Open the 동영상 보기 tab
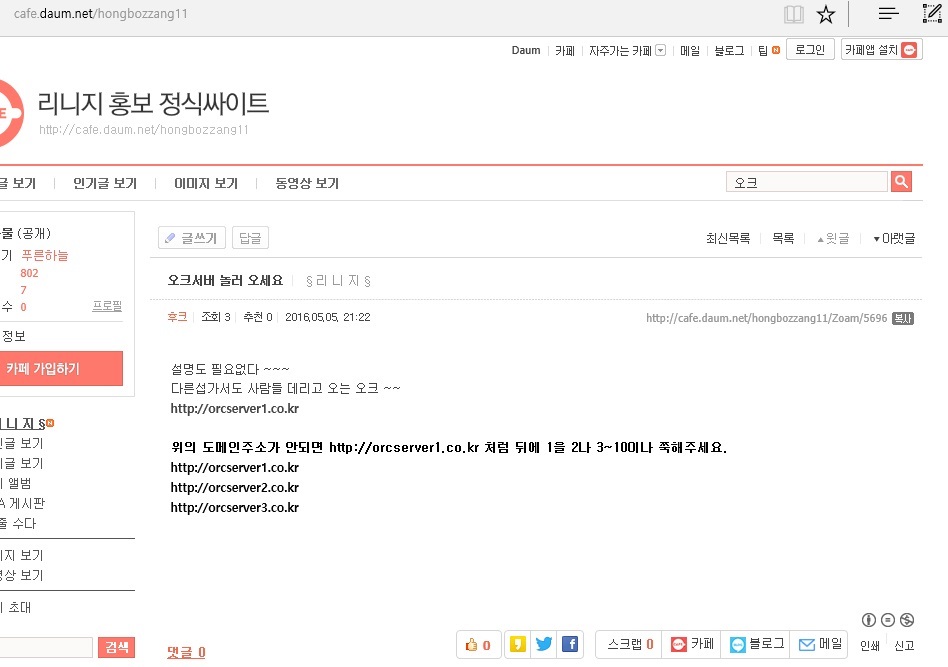Viewport: 948px width, 667px height. point(307,183)
